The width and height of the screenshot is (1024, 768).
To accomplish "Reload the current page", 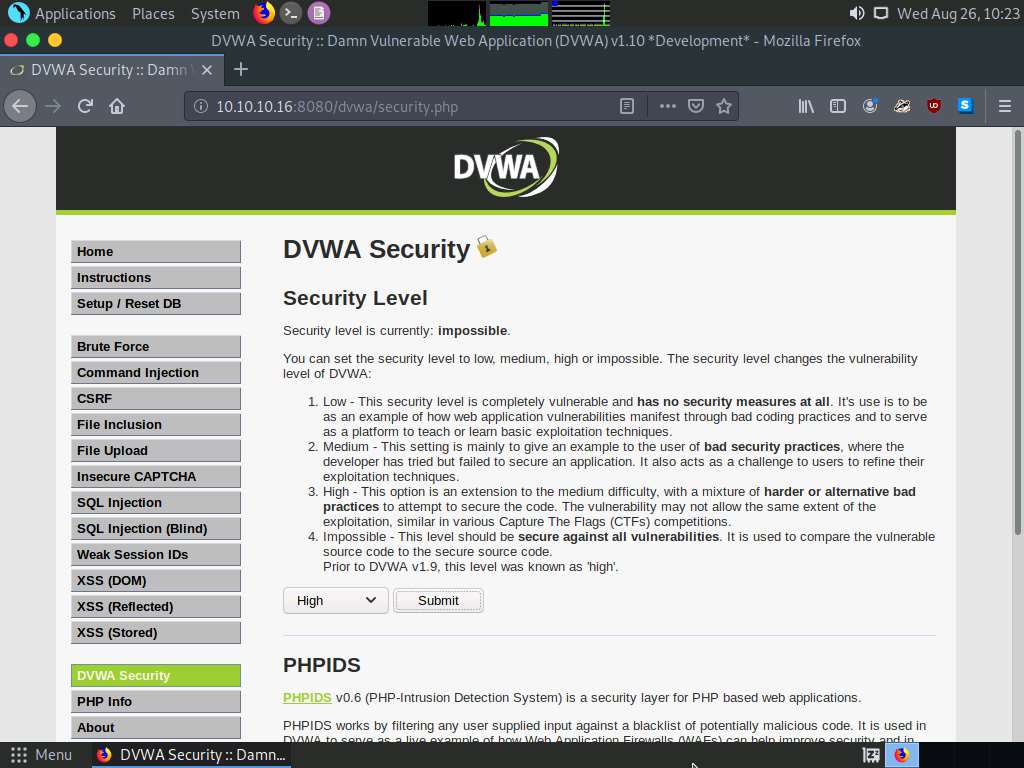I will [86, 106].
